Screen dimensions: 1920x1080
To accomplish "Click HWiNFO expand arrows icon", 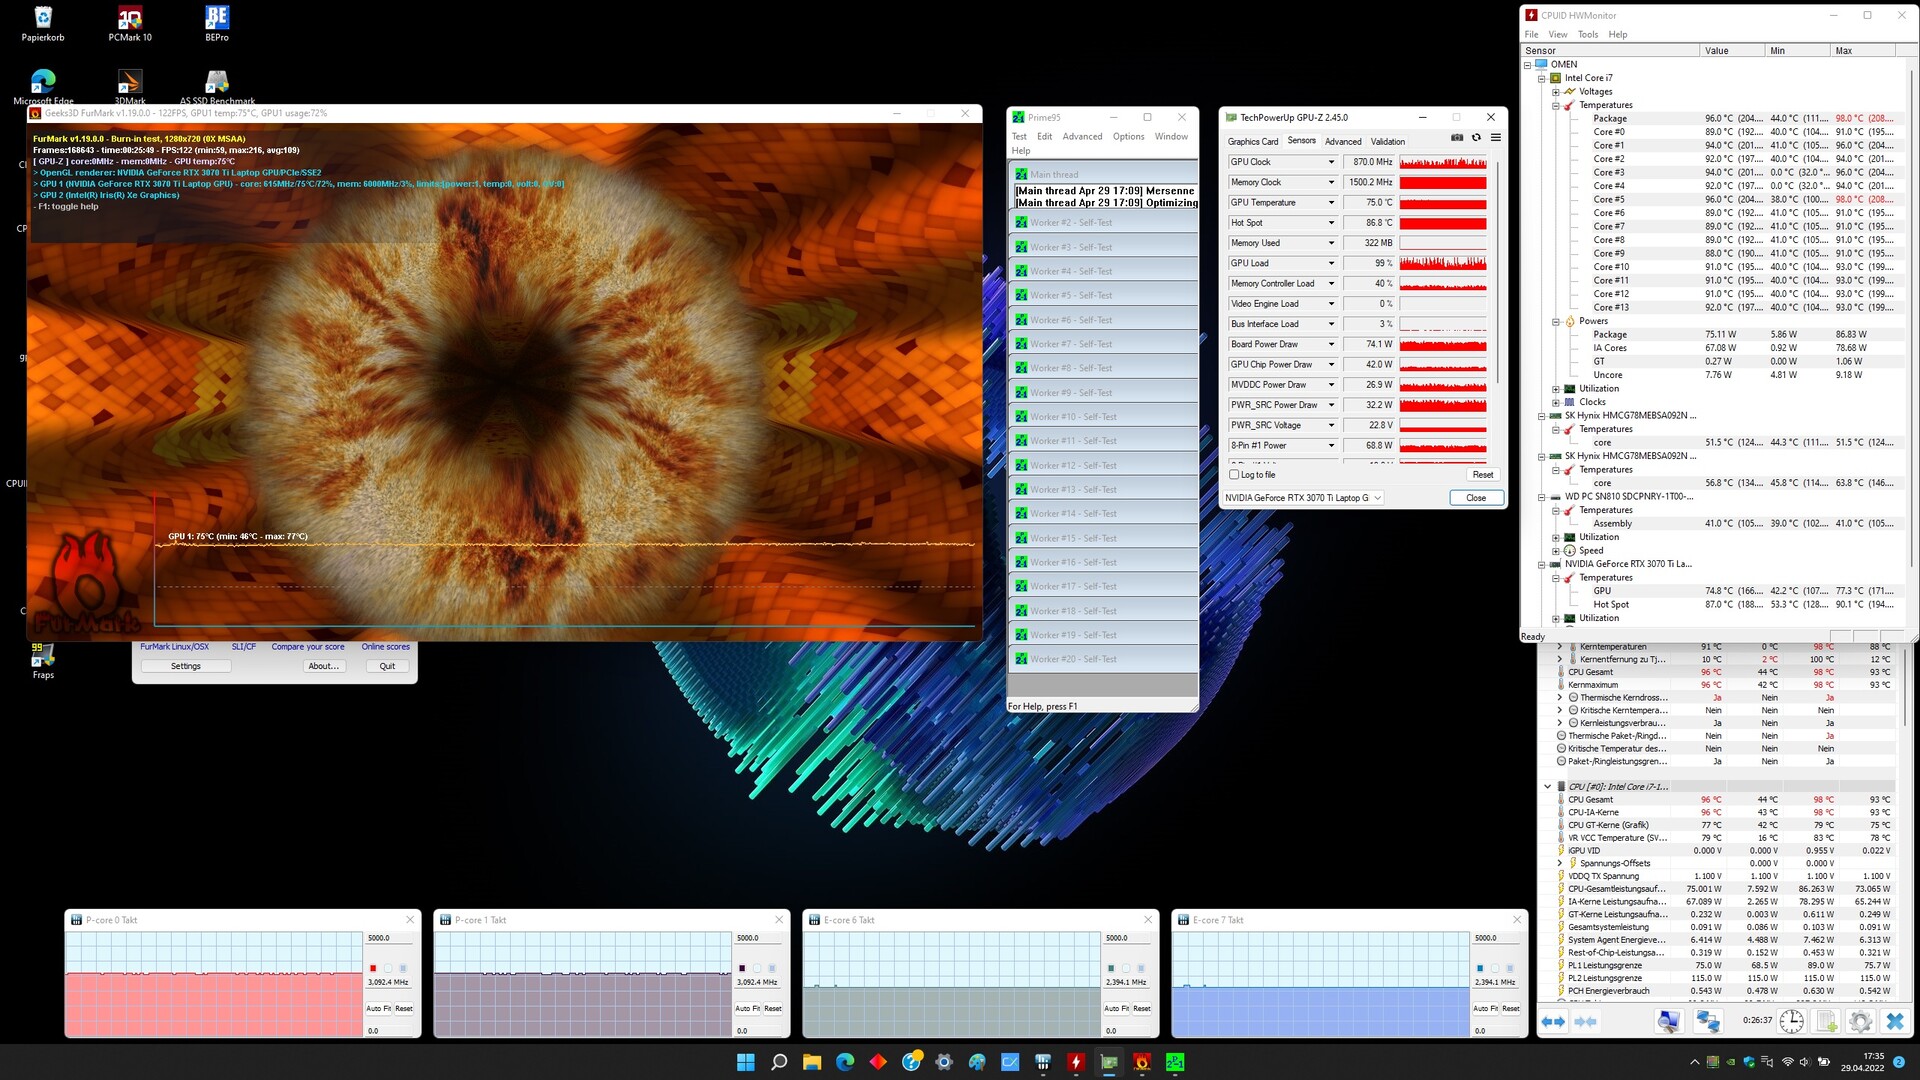I will [x=1553, y=1021].
